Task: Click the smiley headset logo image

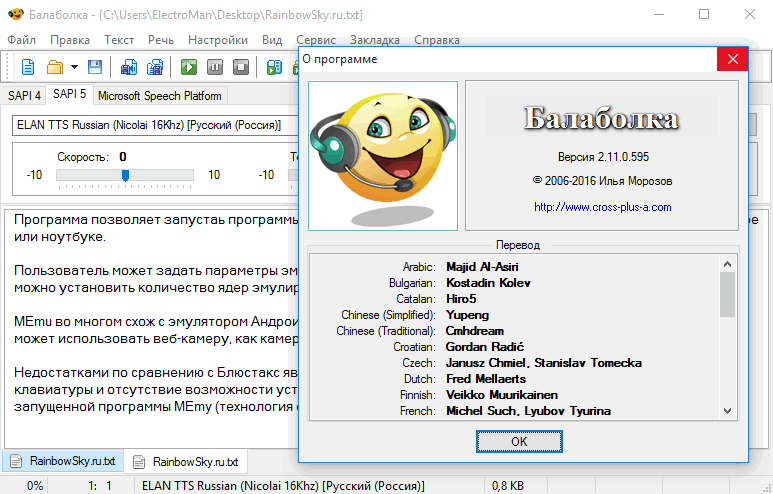Action: click(x=383, y=156)
